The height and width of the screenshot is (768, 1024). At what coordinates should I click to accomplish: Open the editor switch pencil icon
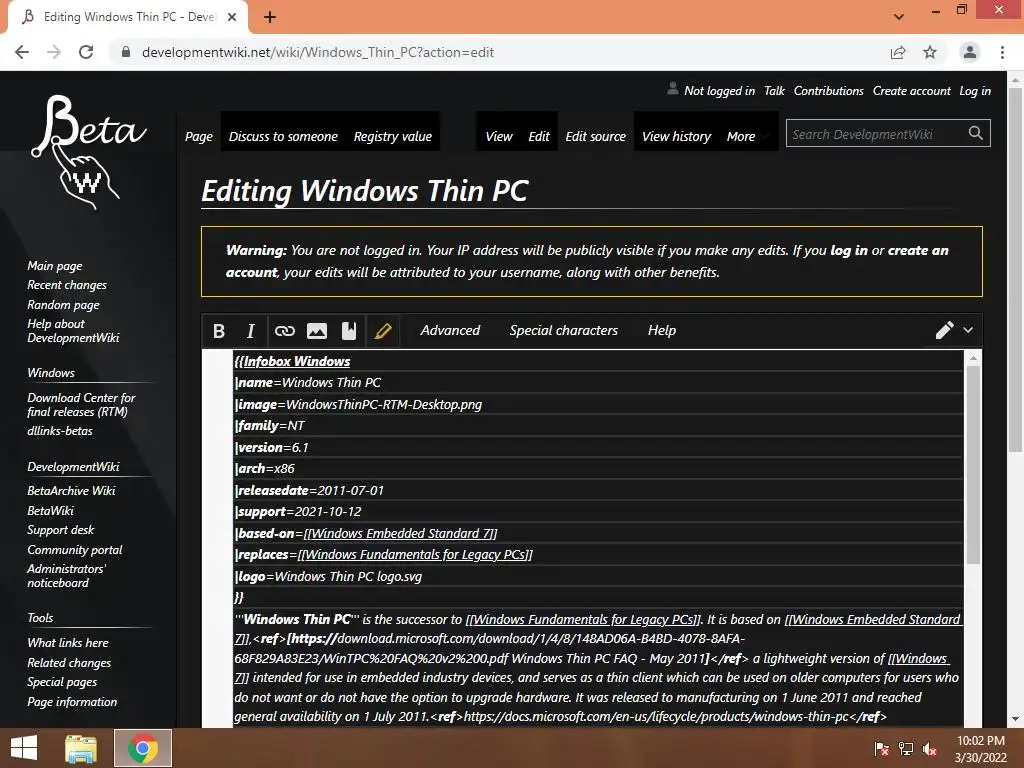point(944,330)
